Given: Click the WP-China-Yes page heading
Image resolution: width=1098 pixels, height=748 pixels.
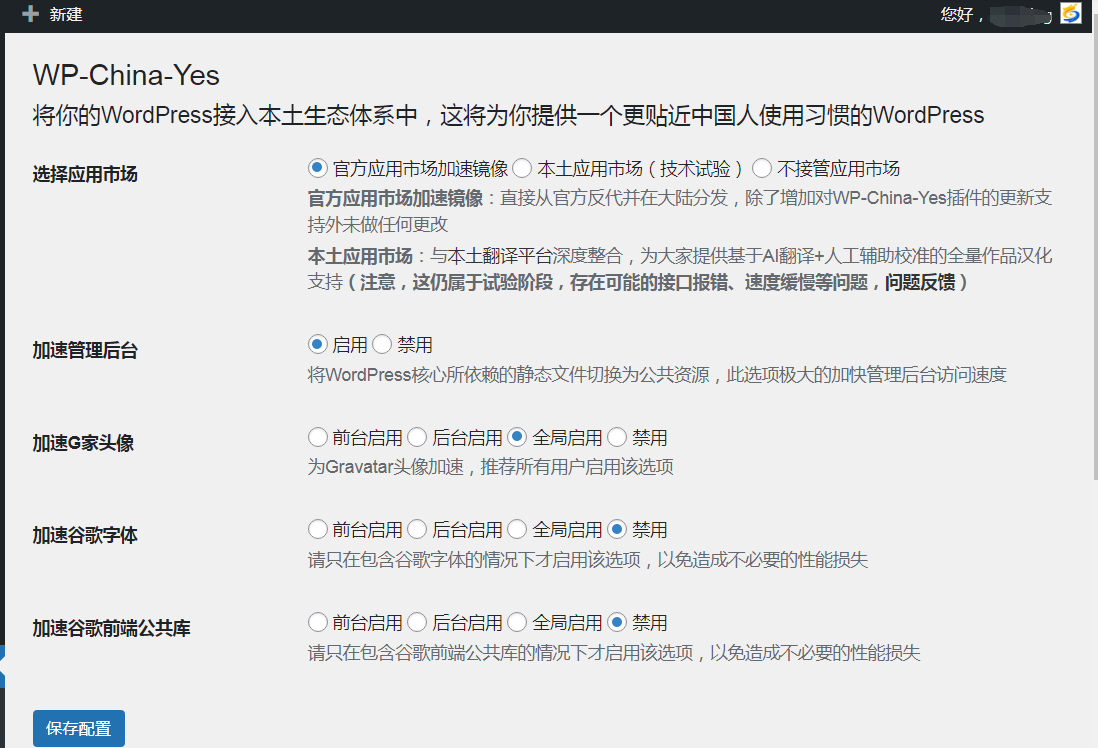Looking at the screenshot, I should [126, 75].
